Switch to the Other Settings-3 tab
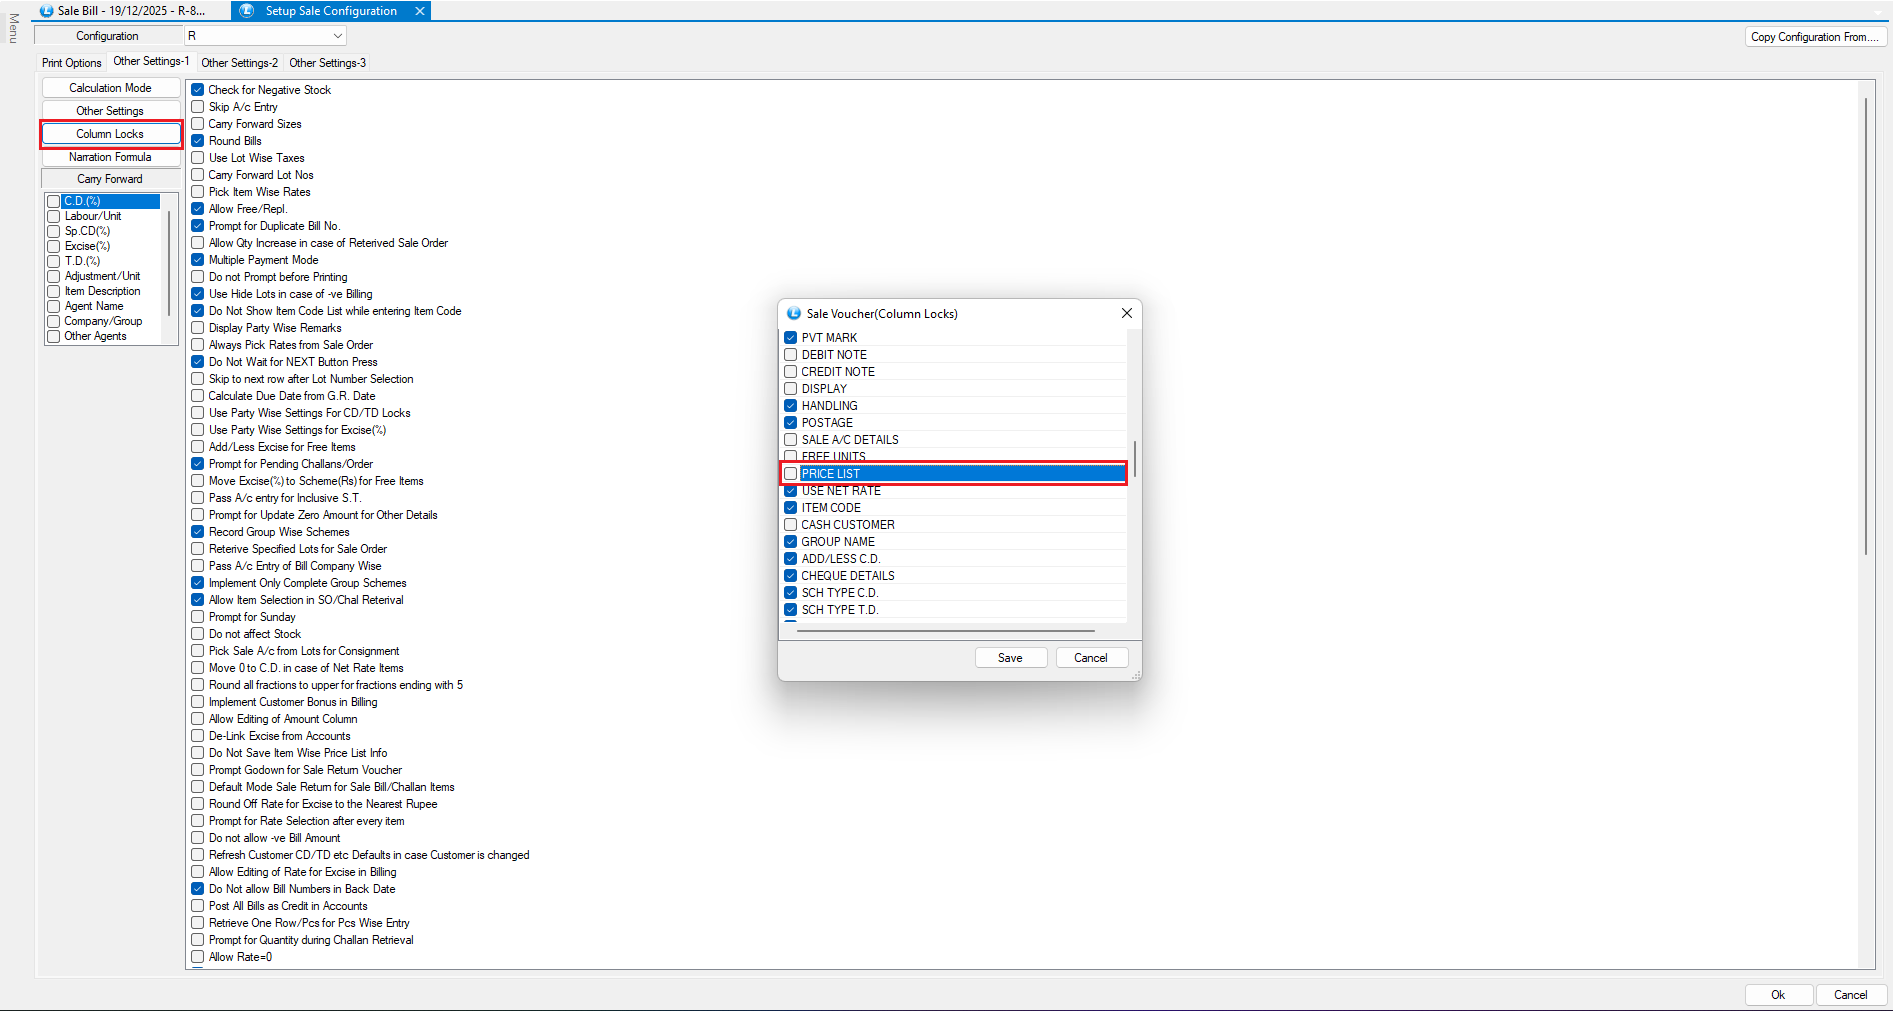Screen dimensions: 1893x1011 (327, 63)
